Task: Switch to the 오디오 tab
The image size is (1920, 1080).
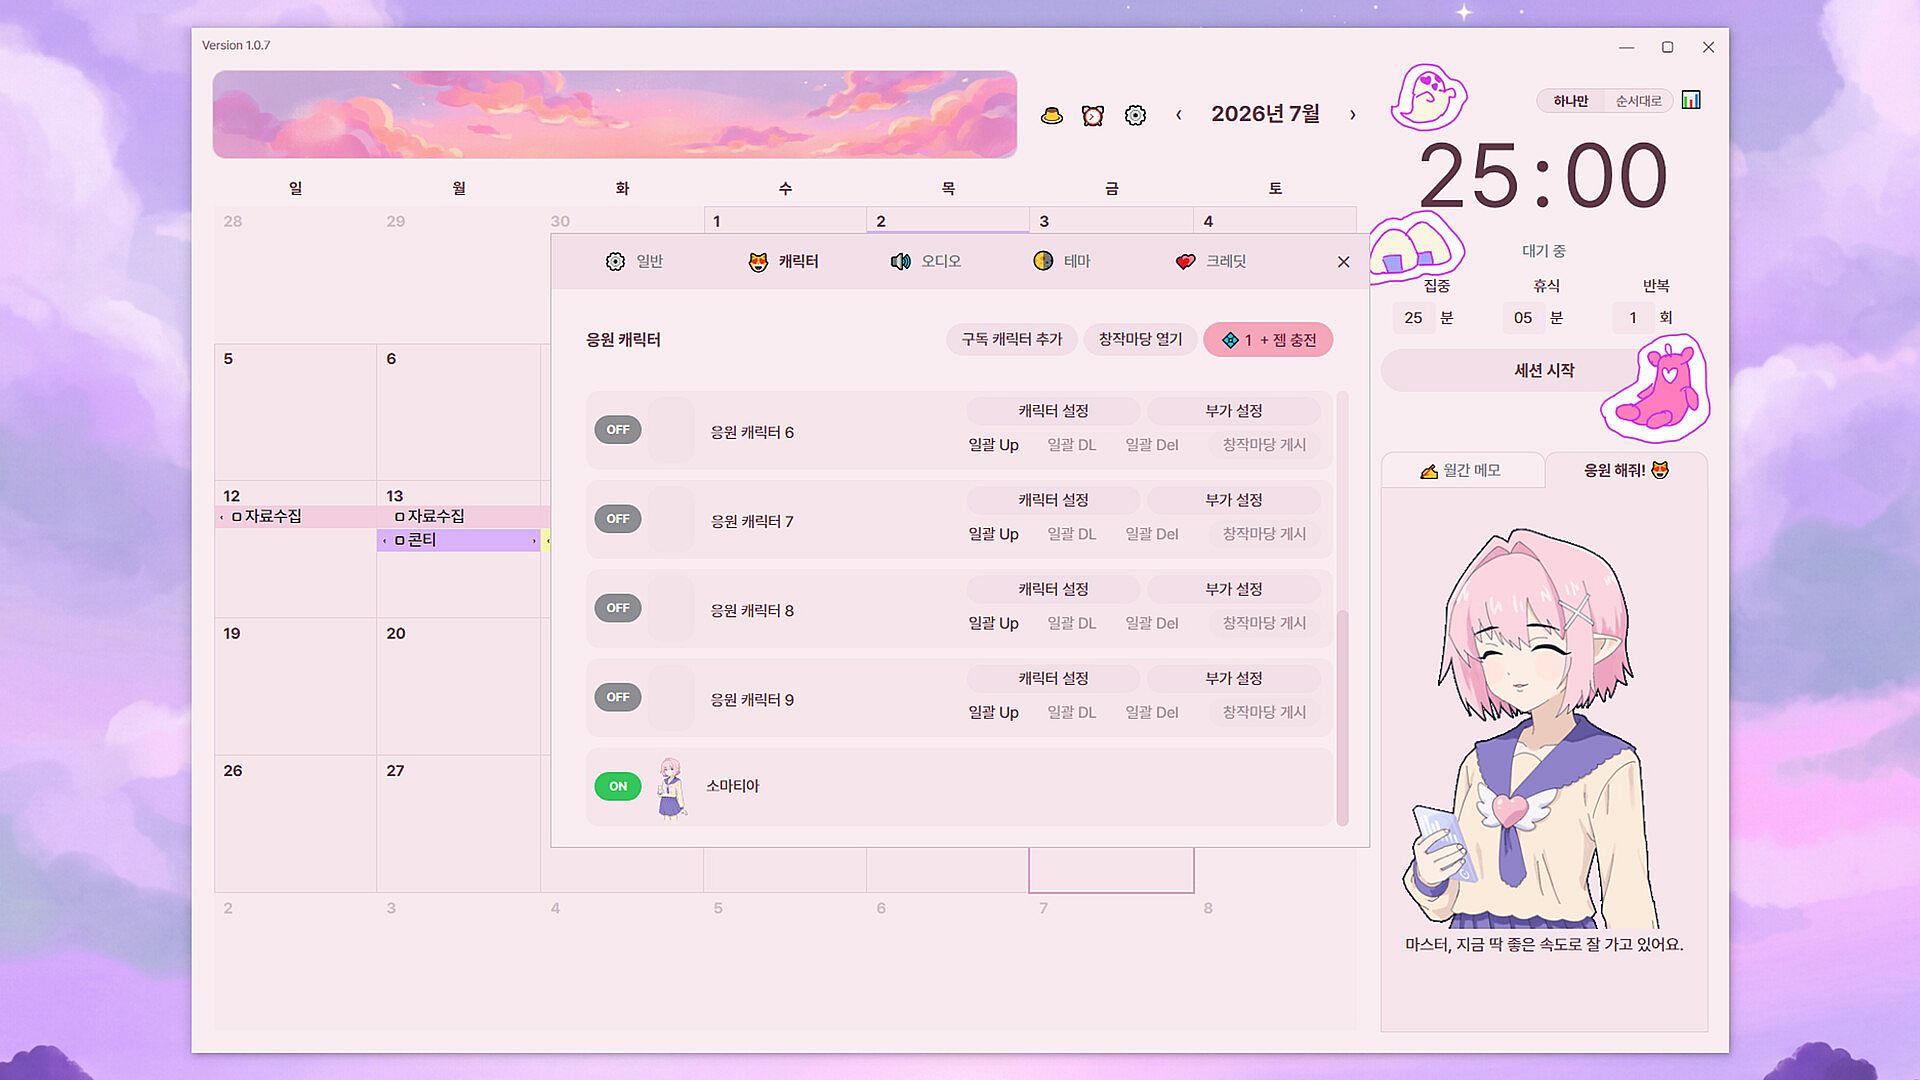Action: click(925, 261)
